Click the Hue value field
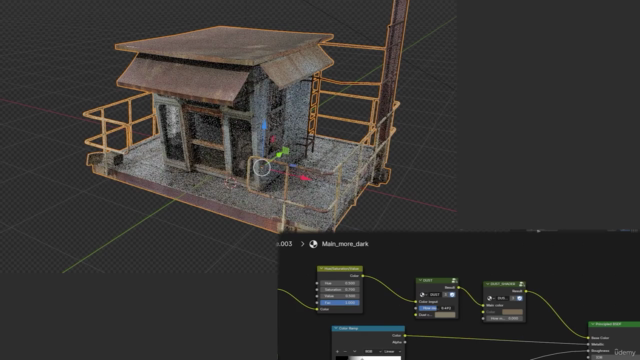The image size is (640, 360). coord(340,283)
